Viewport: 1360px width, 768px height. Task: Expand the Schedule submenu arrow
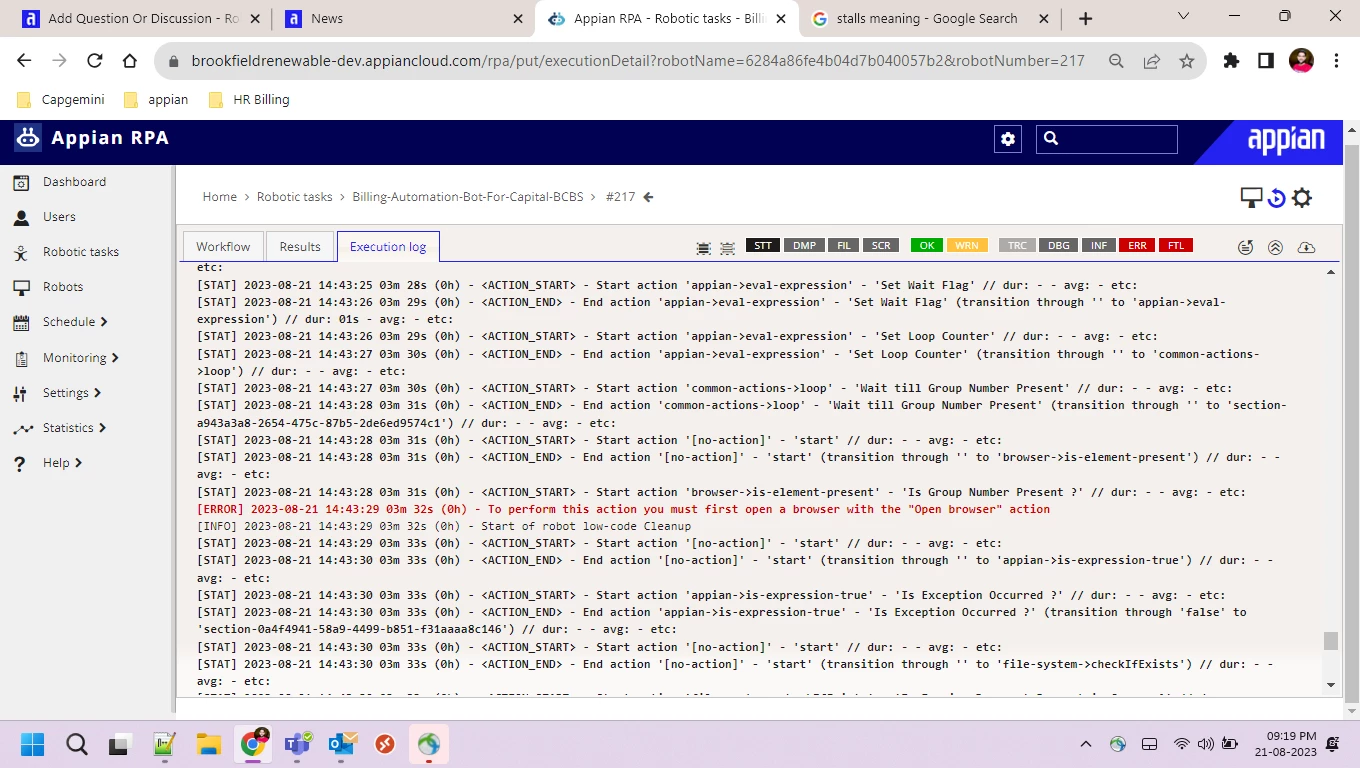(x=104, y=322)
